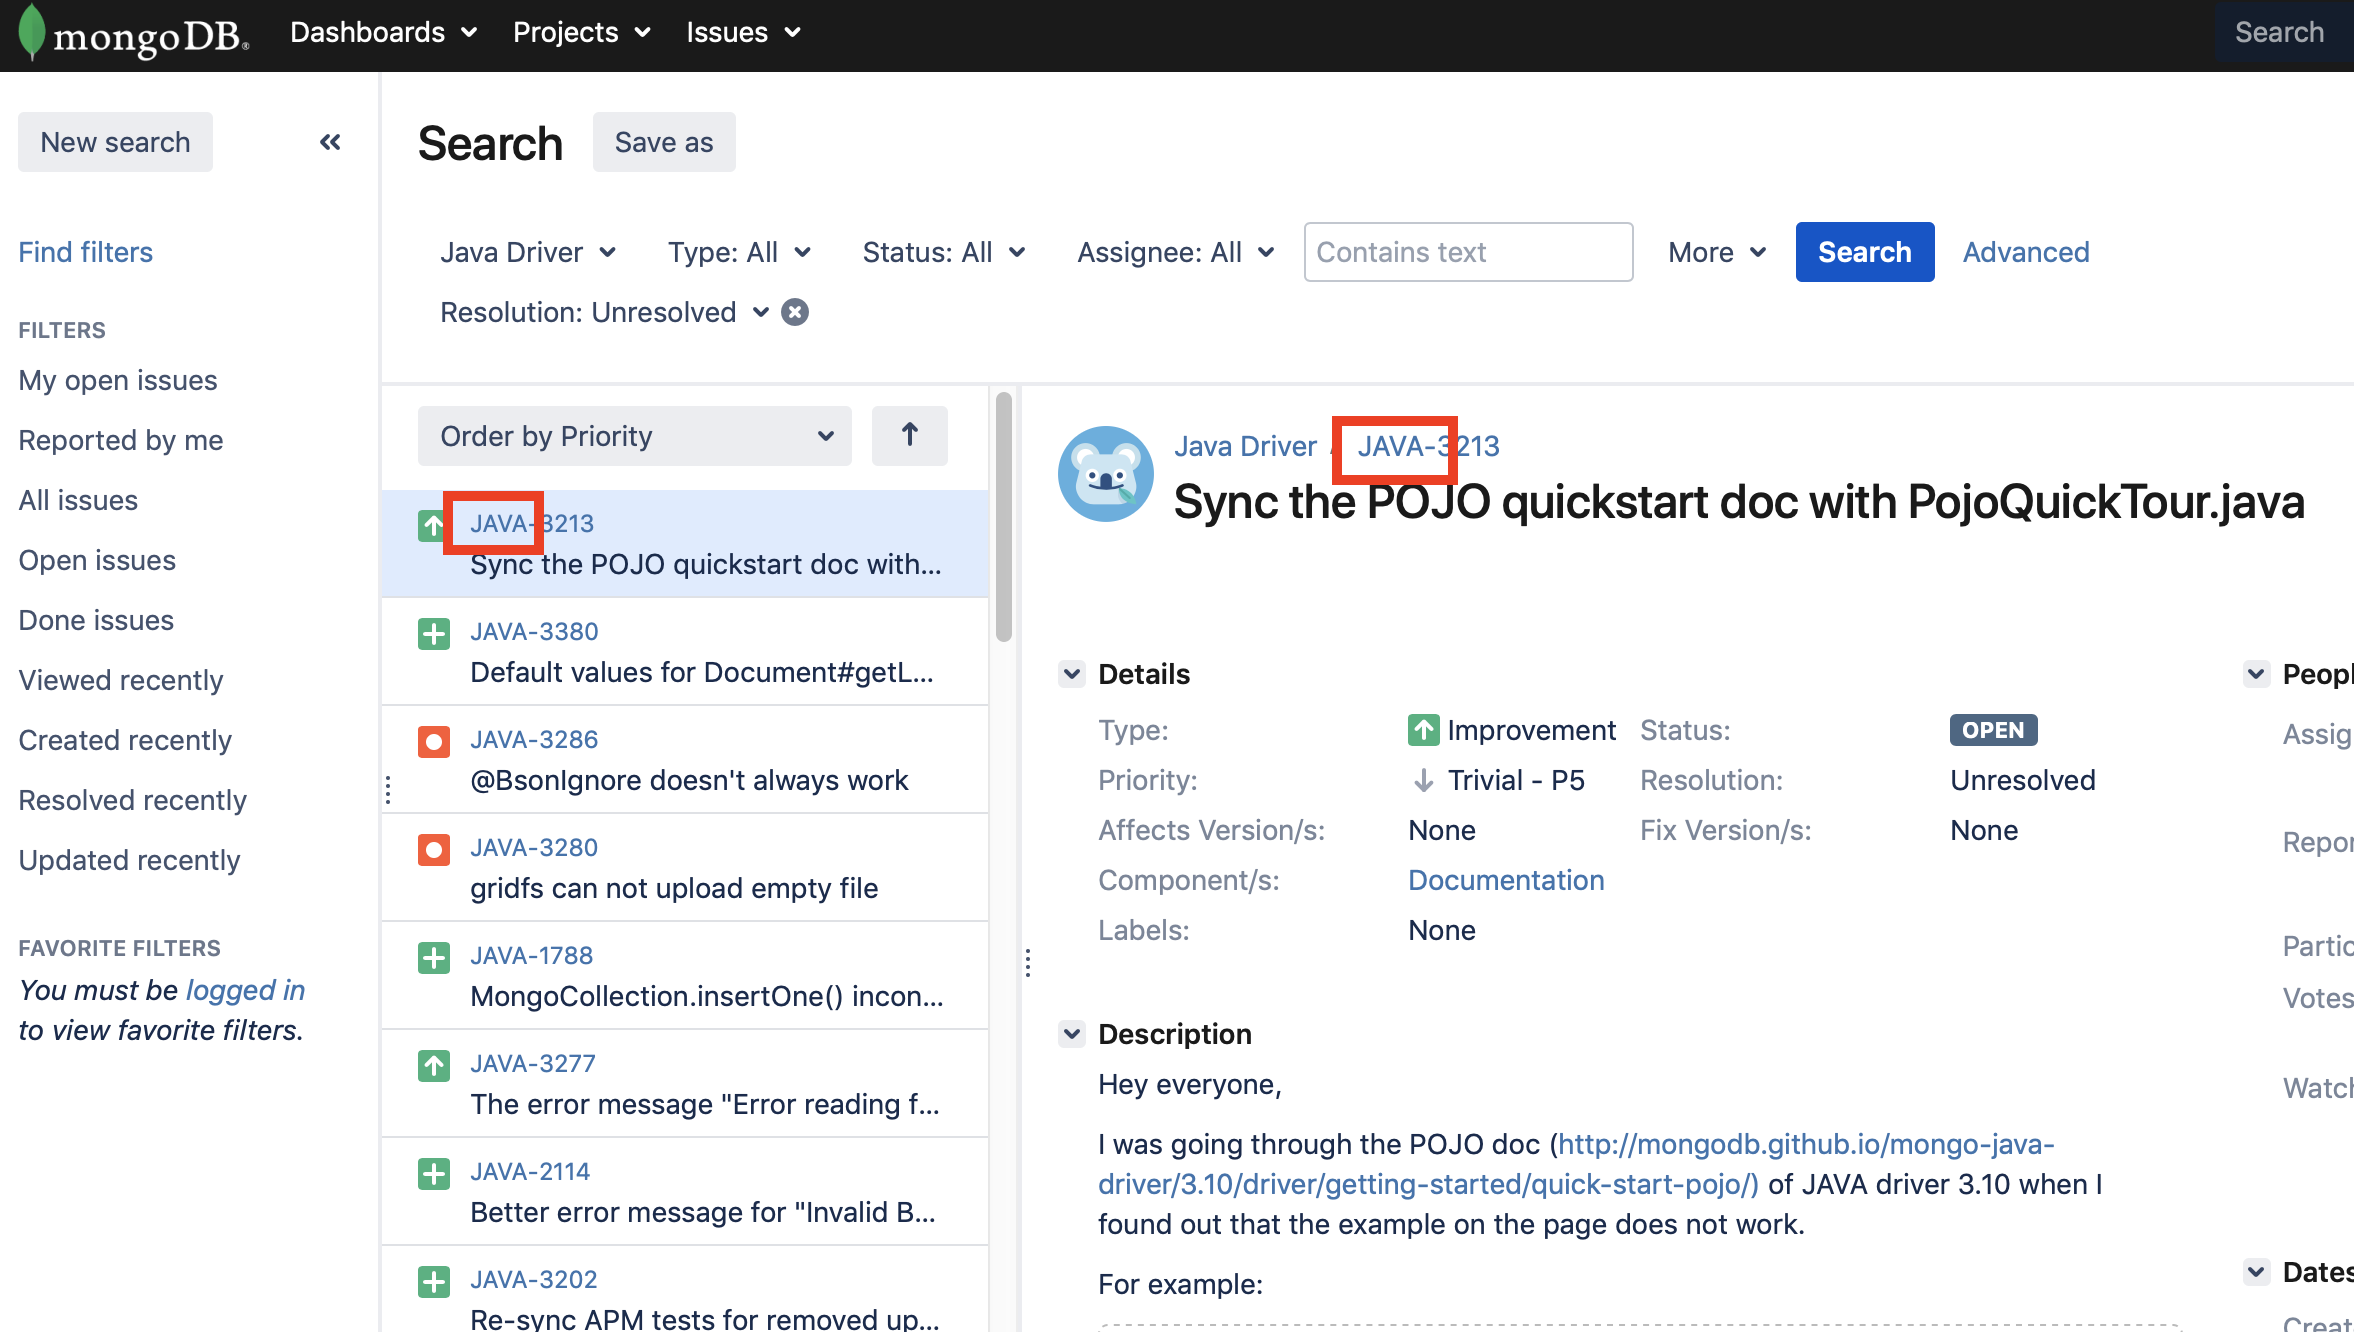The width and height of the screenshot is (2354, 1332).
Task: Collapse the Description section chevron
Action: click(x=1071, y=1034)
